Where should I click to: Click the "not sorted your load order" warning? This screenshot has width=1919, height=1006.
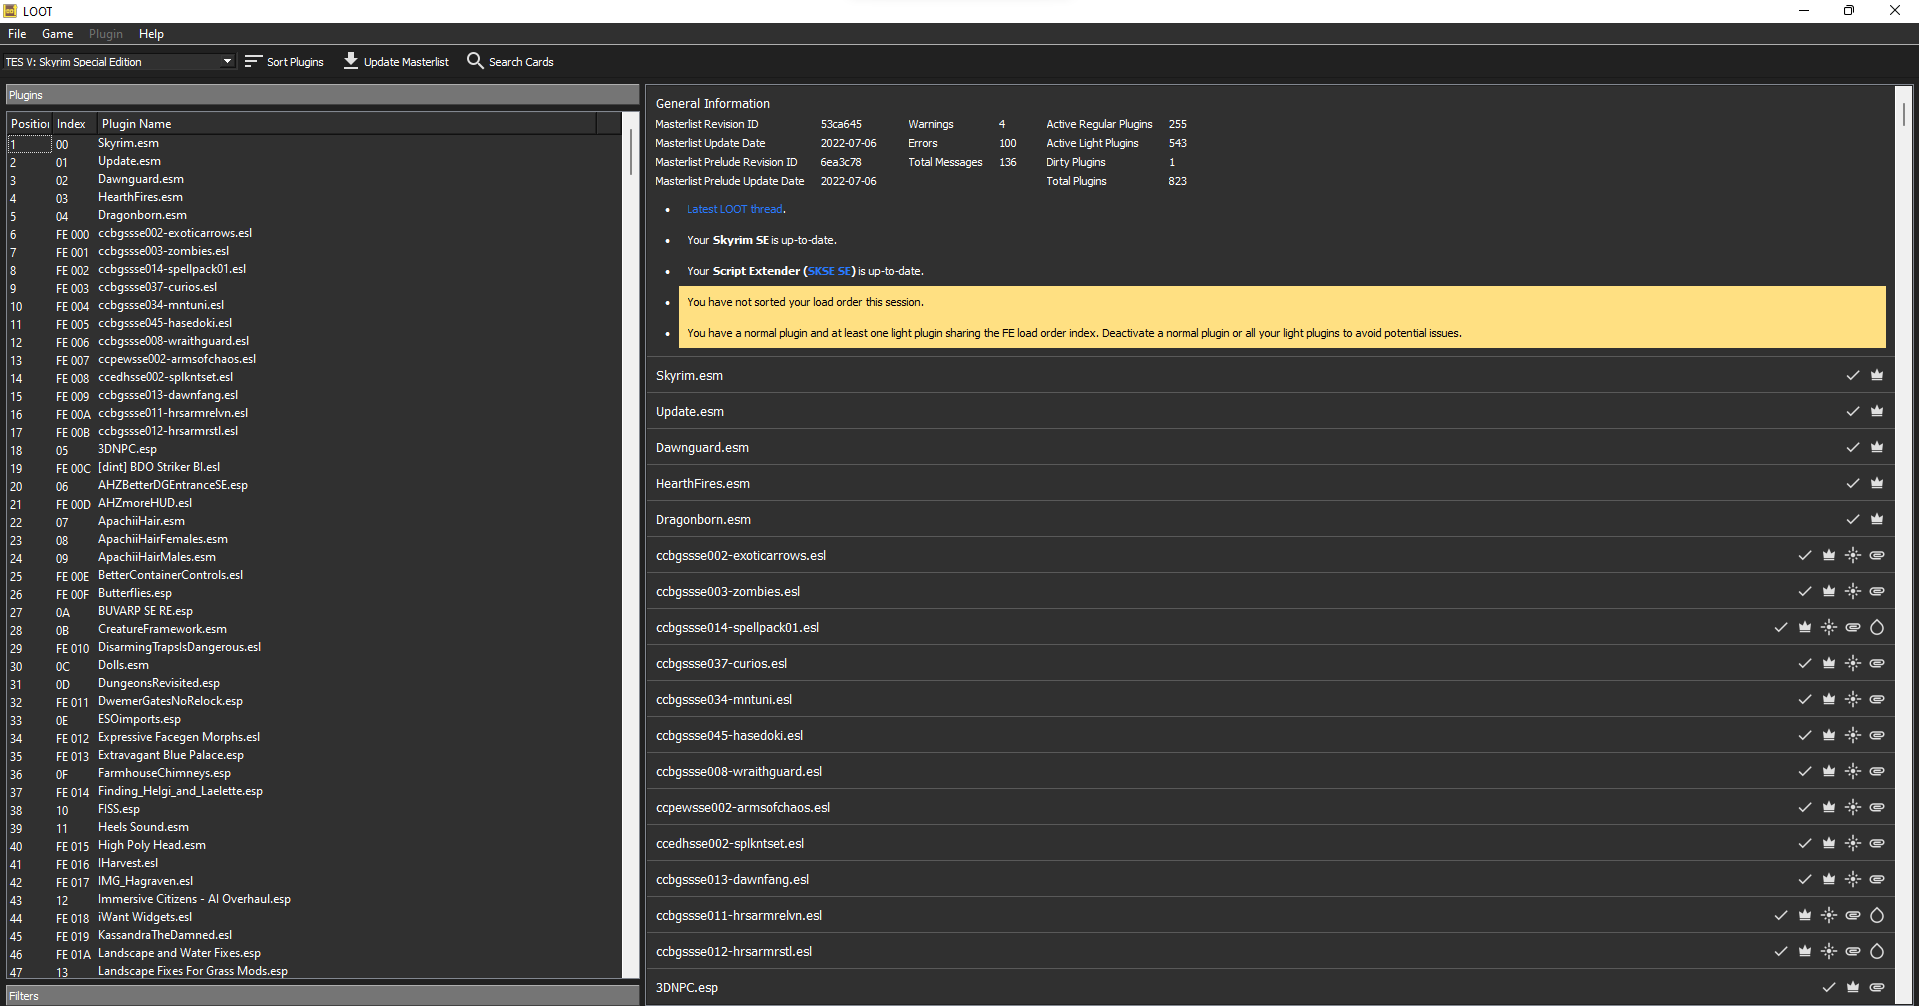805,302
